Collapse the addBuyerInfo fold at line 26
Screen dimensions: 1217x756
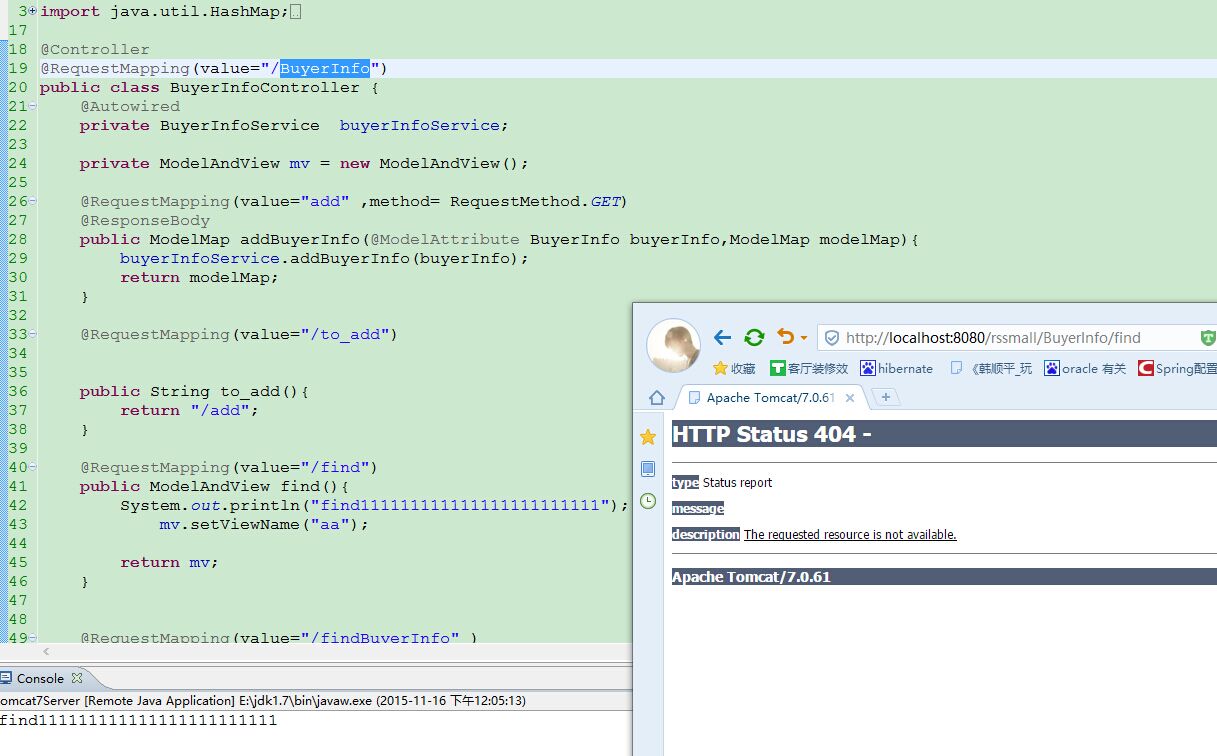[x=33, y=201]
